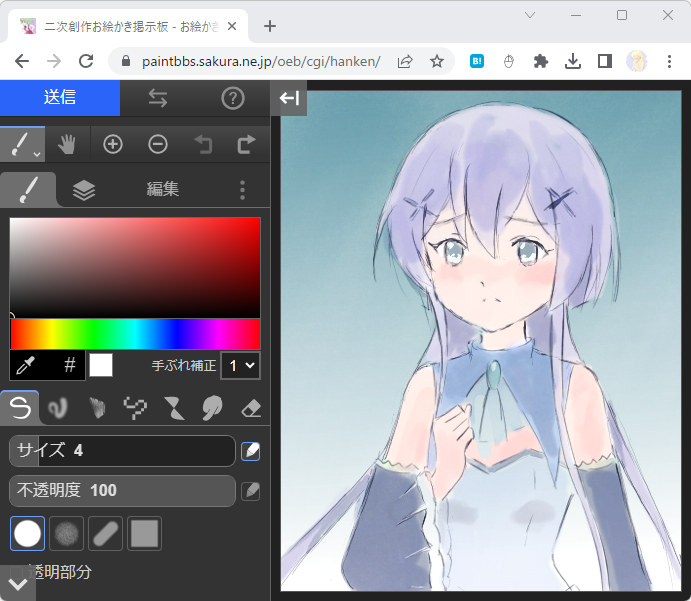Click the Hatena B! extension icon

(477, 61)
